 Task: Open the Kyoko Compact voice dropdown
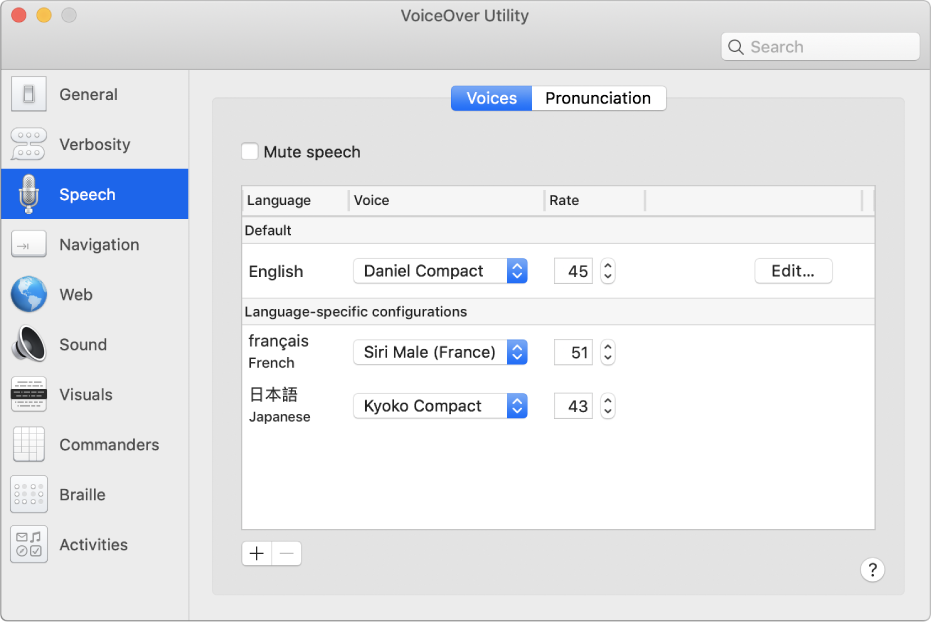(440, 406)
